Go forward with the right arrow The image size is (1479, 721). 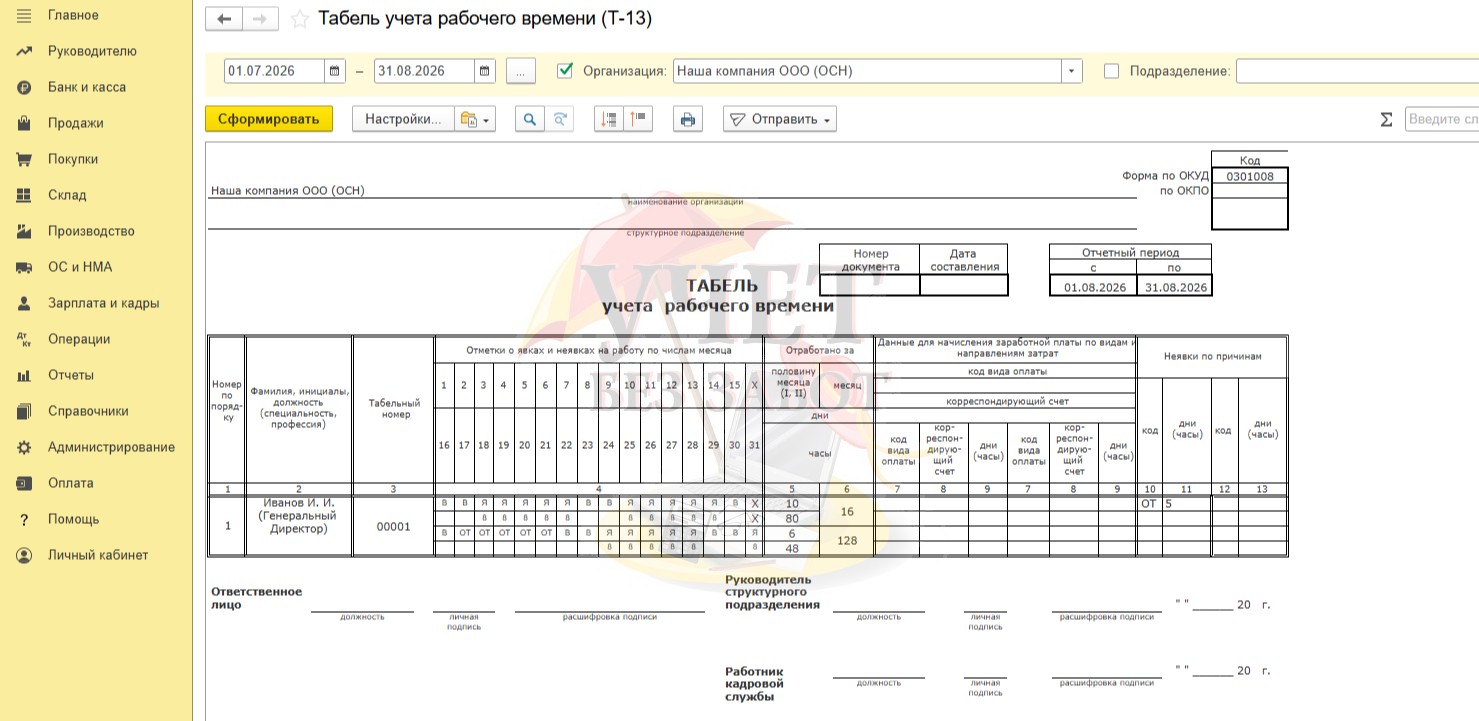(x=260, y=19)
